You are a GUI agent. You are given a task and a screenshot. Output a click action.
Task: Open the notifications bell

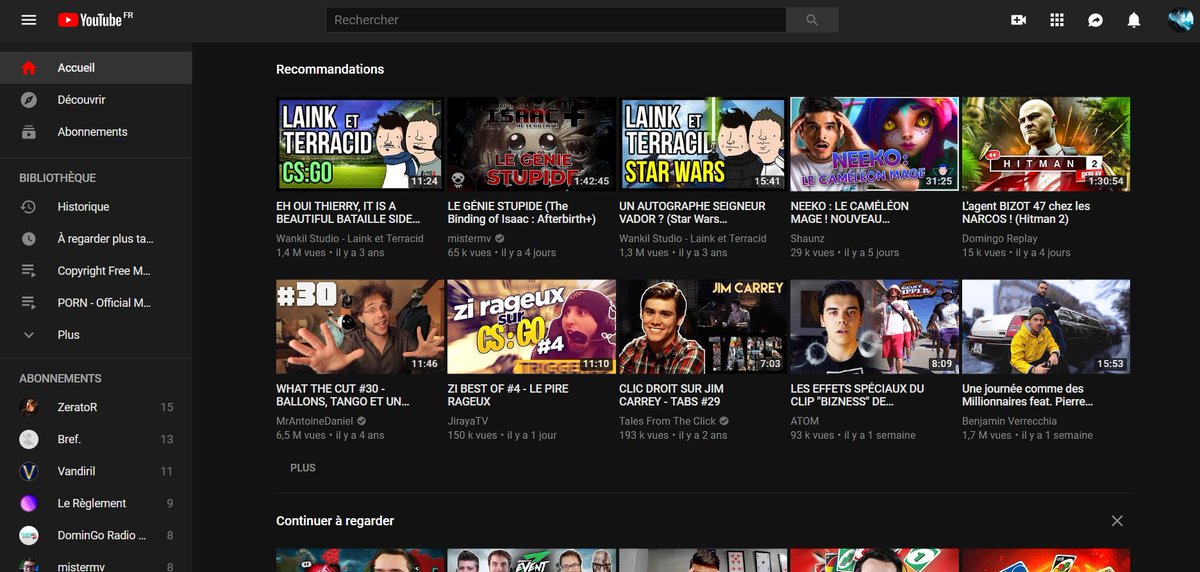pos(1134,20)
